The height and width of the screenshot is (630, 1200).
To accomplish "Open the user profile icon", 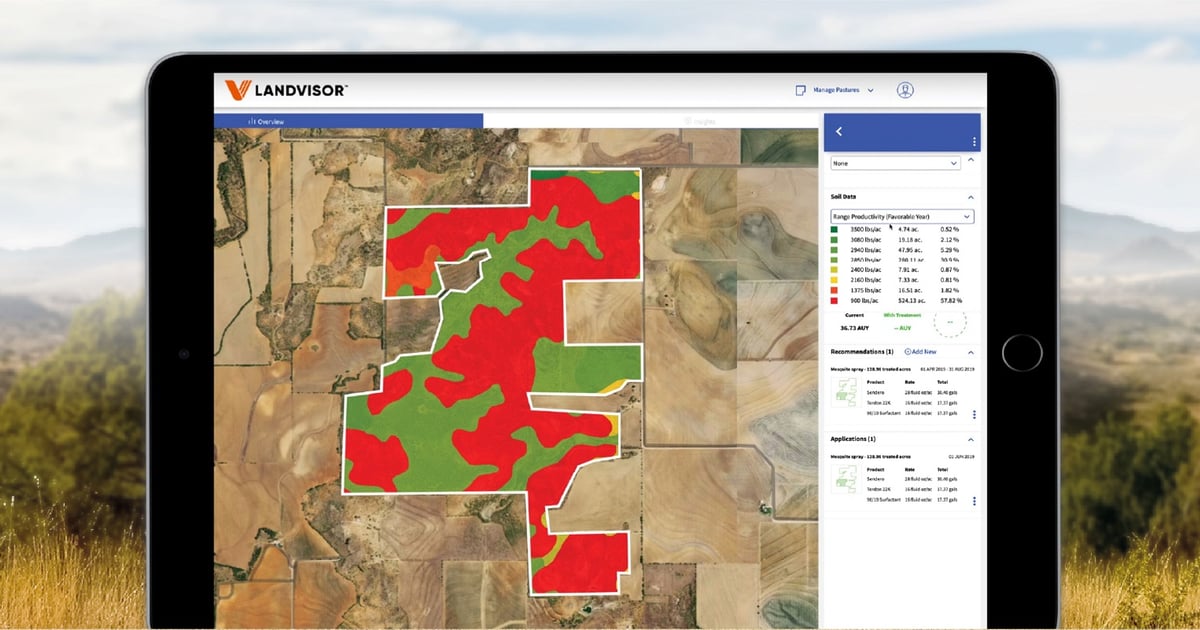I will 906,90.
